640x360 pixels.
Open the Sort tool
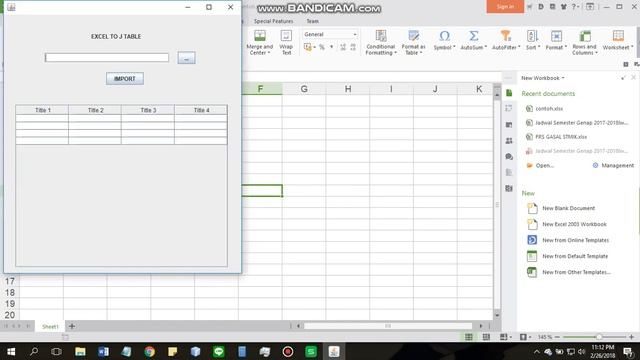[x=532, y=36]
